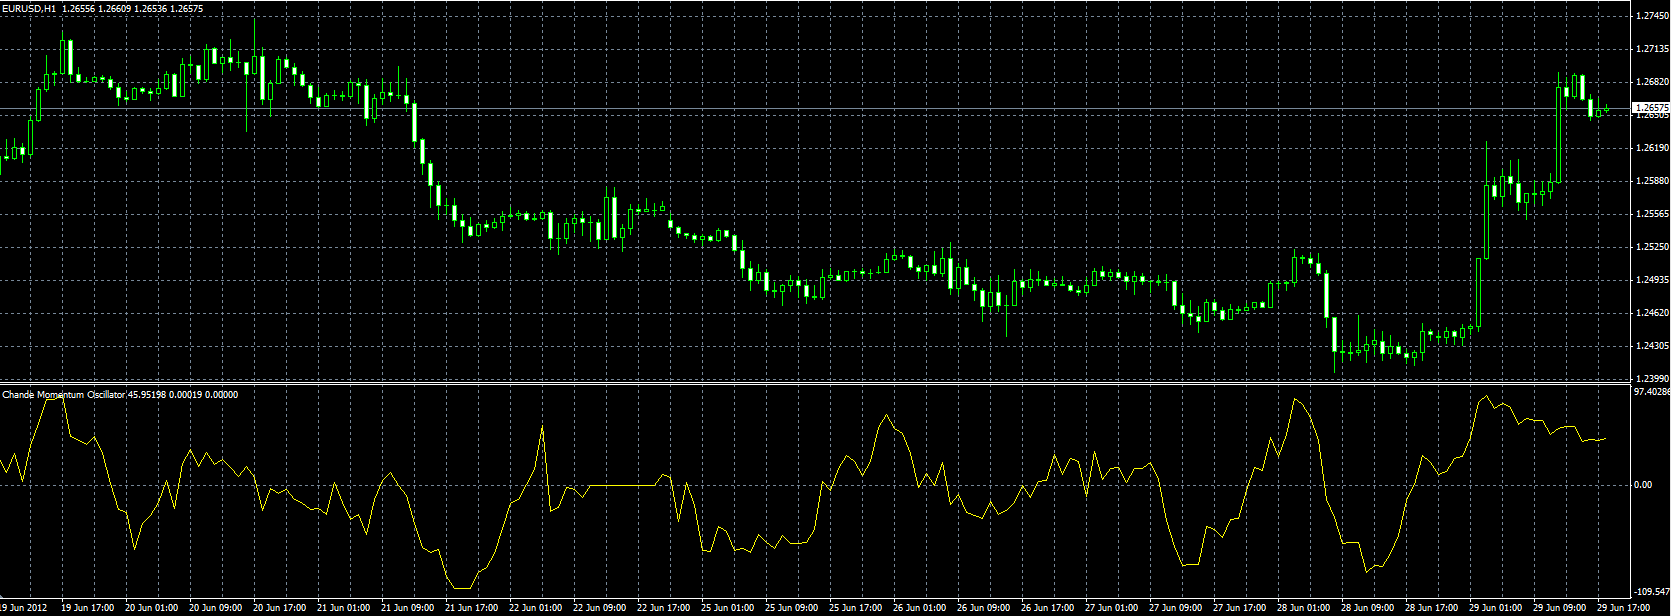Click the tall bullish candle on 29 Jun
Viewport: 1671px width, 616px height.
(1558, 133)
